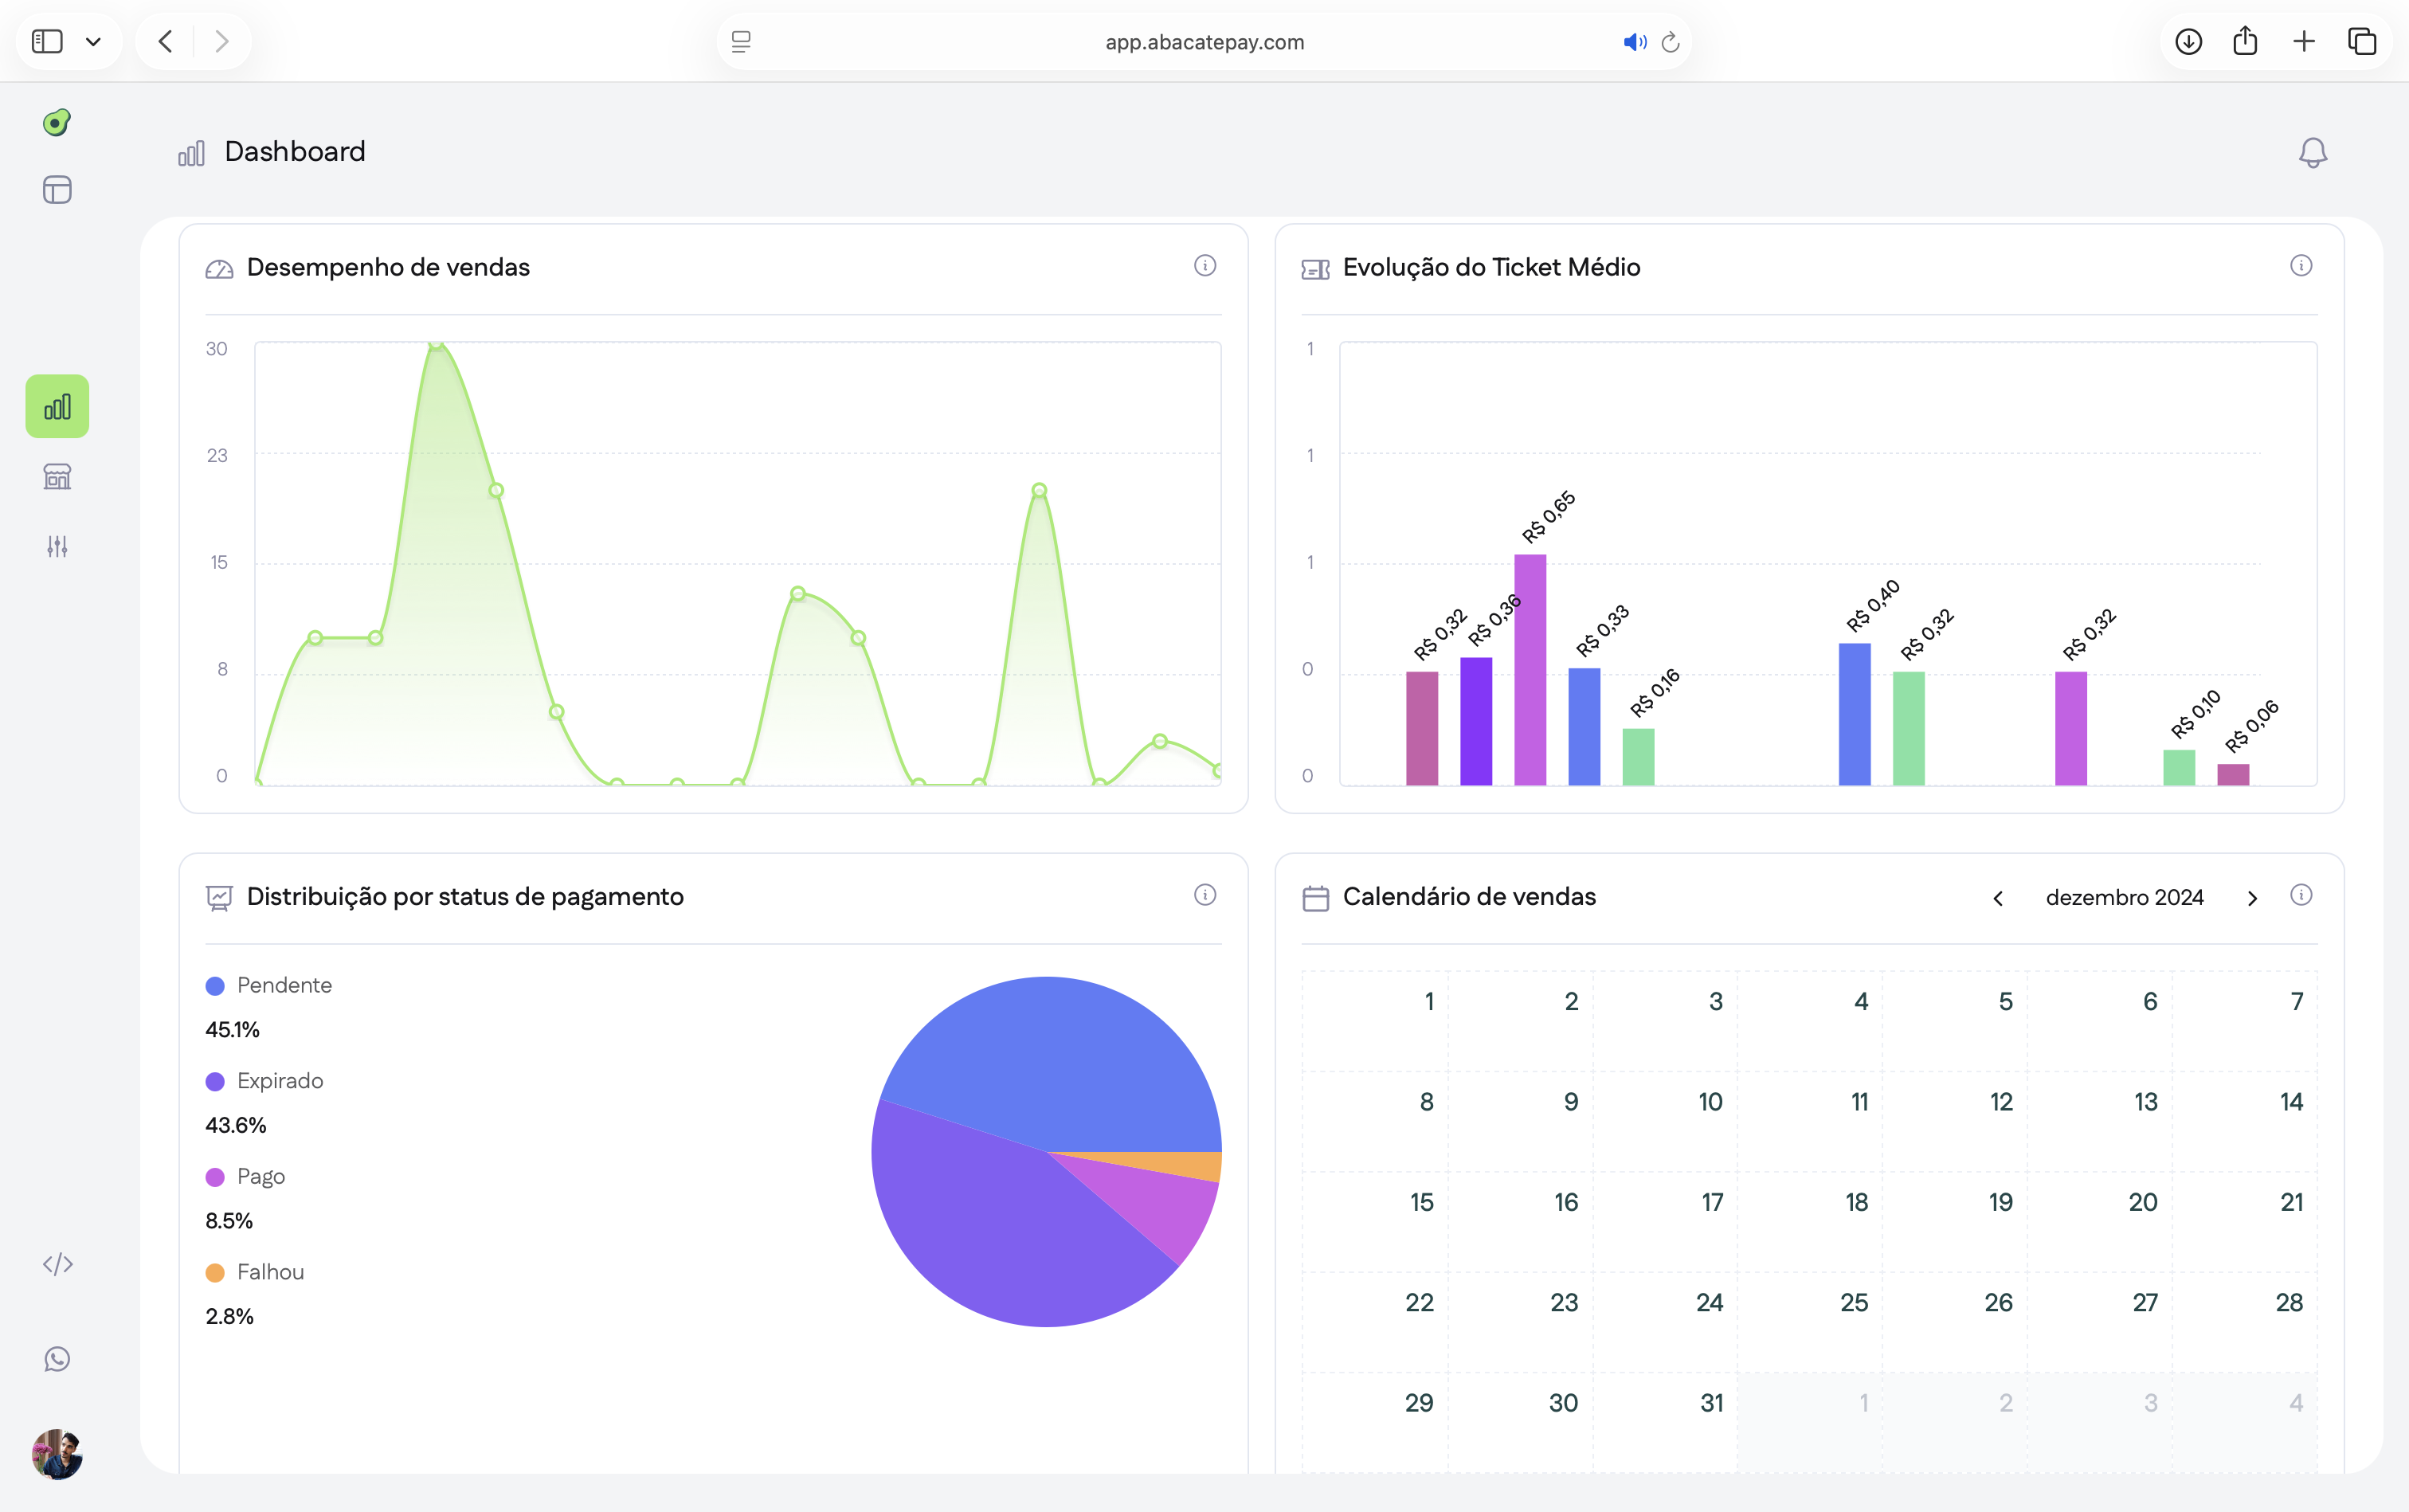Open browser downloads
Image resolution: width=2409 pixels, height=1512 pixels.
(2188, 41)
